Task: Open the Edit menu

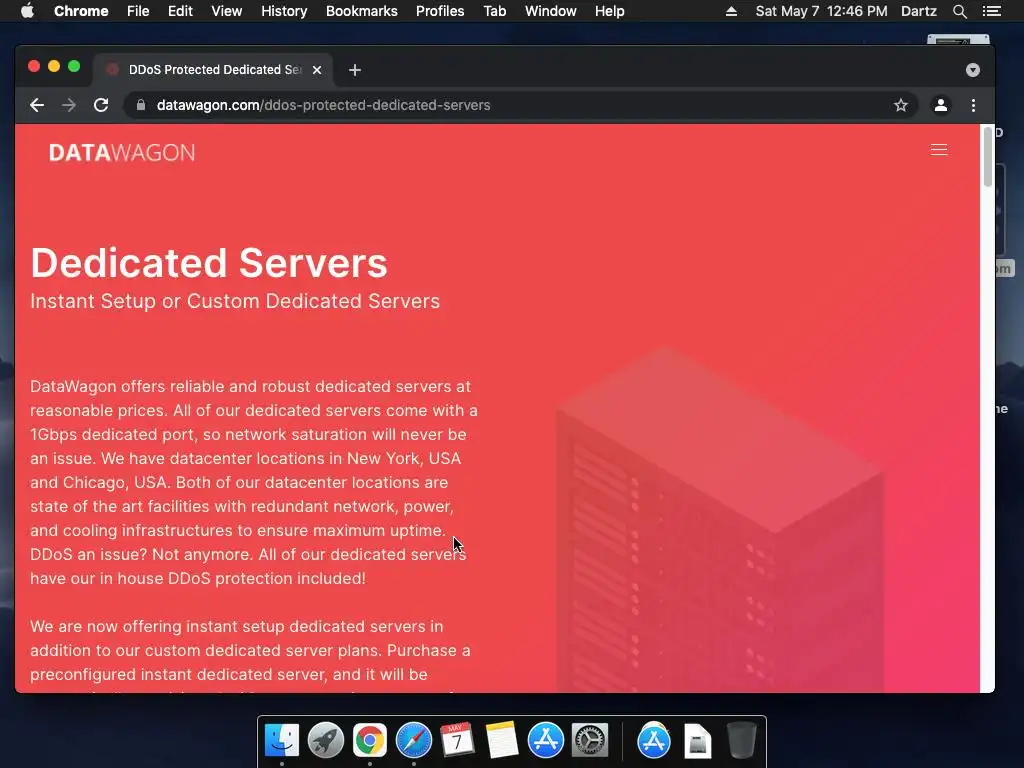Action: (180, 11)
